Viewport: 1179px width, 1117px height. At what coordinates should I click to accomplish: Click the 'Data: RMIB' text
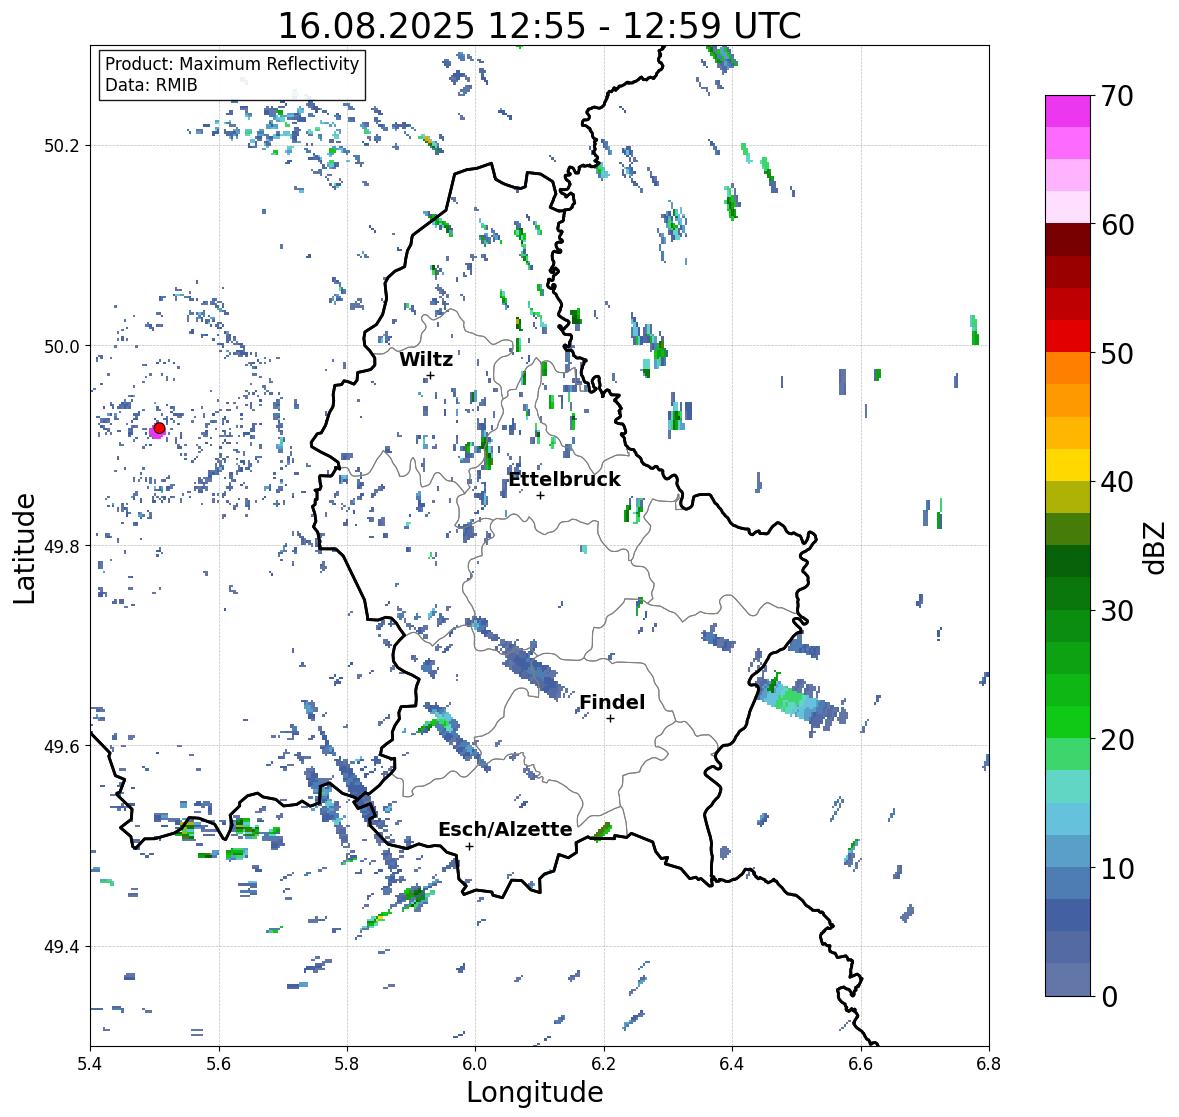[x=151, y=85]
